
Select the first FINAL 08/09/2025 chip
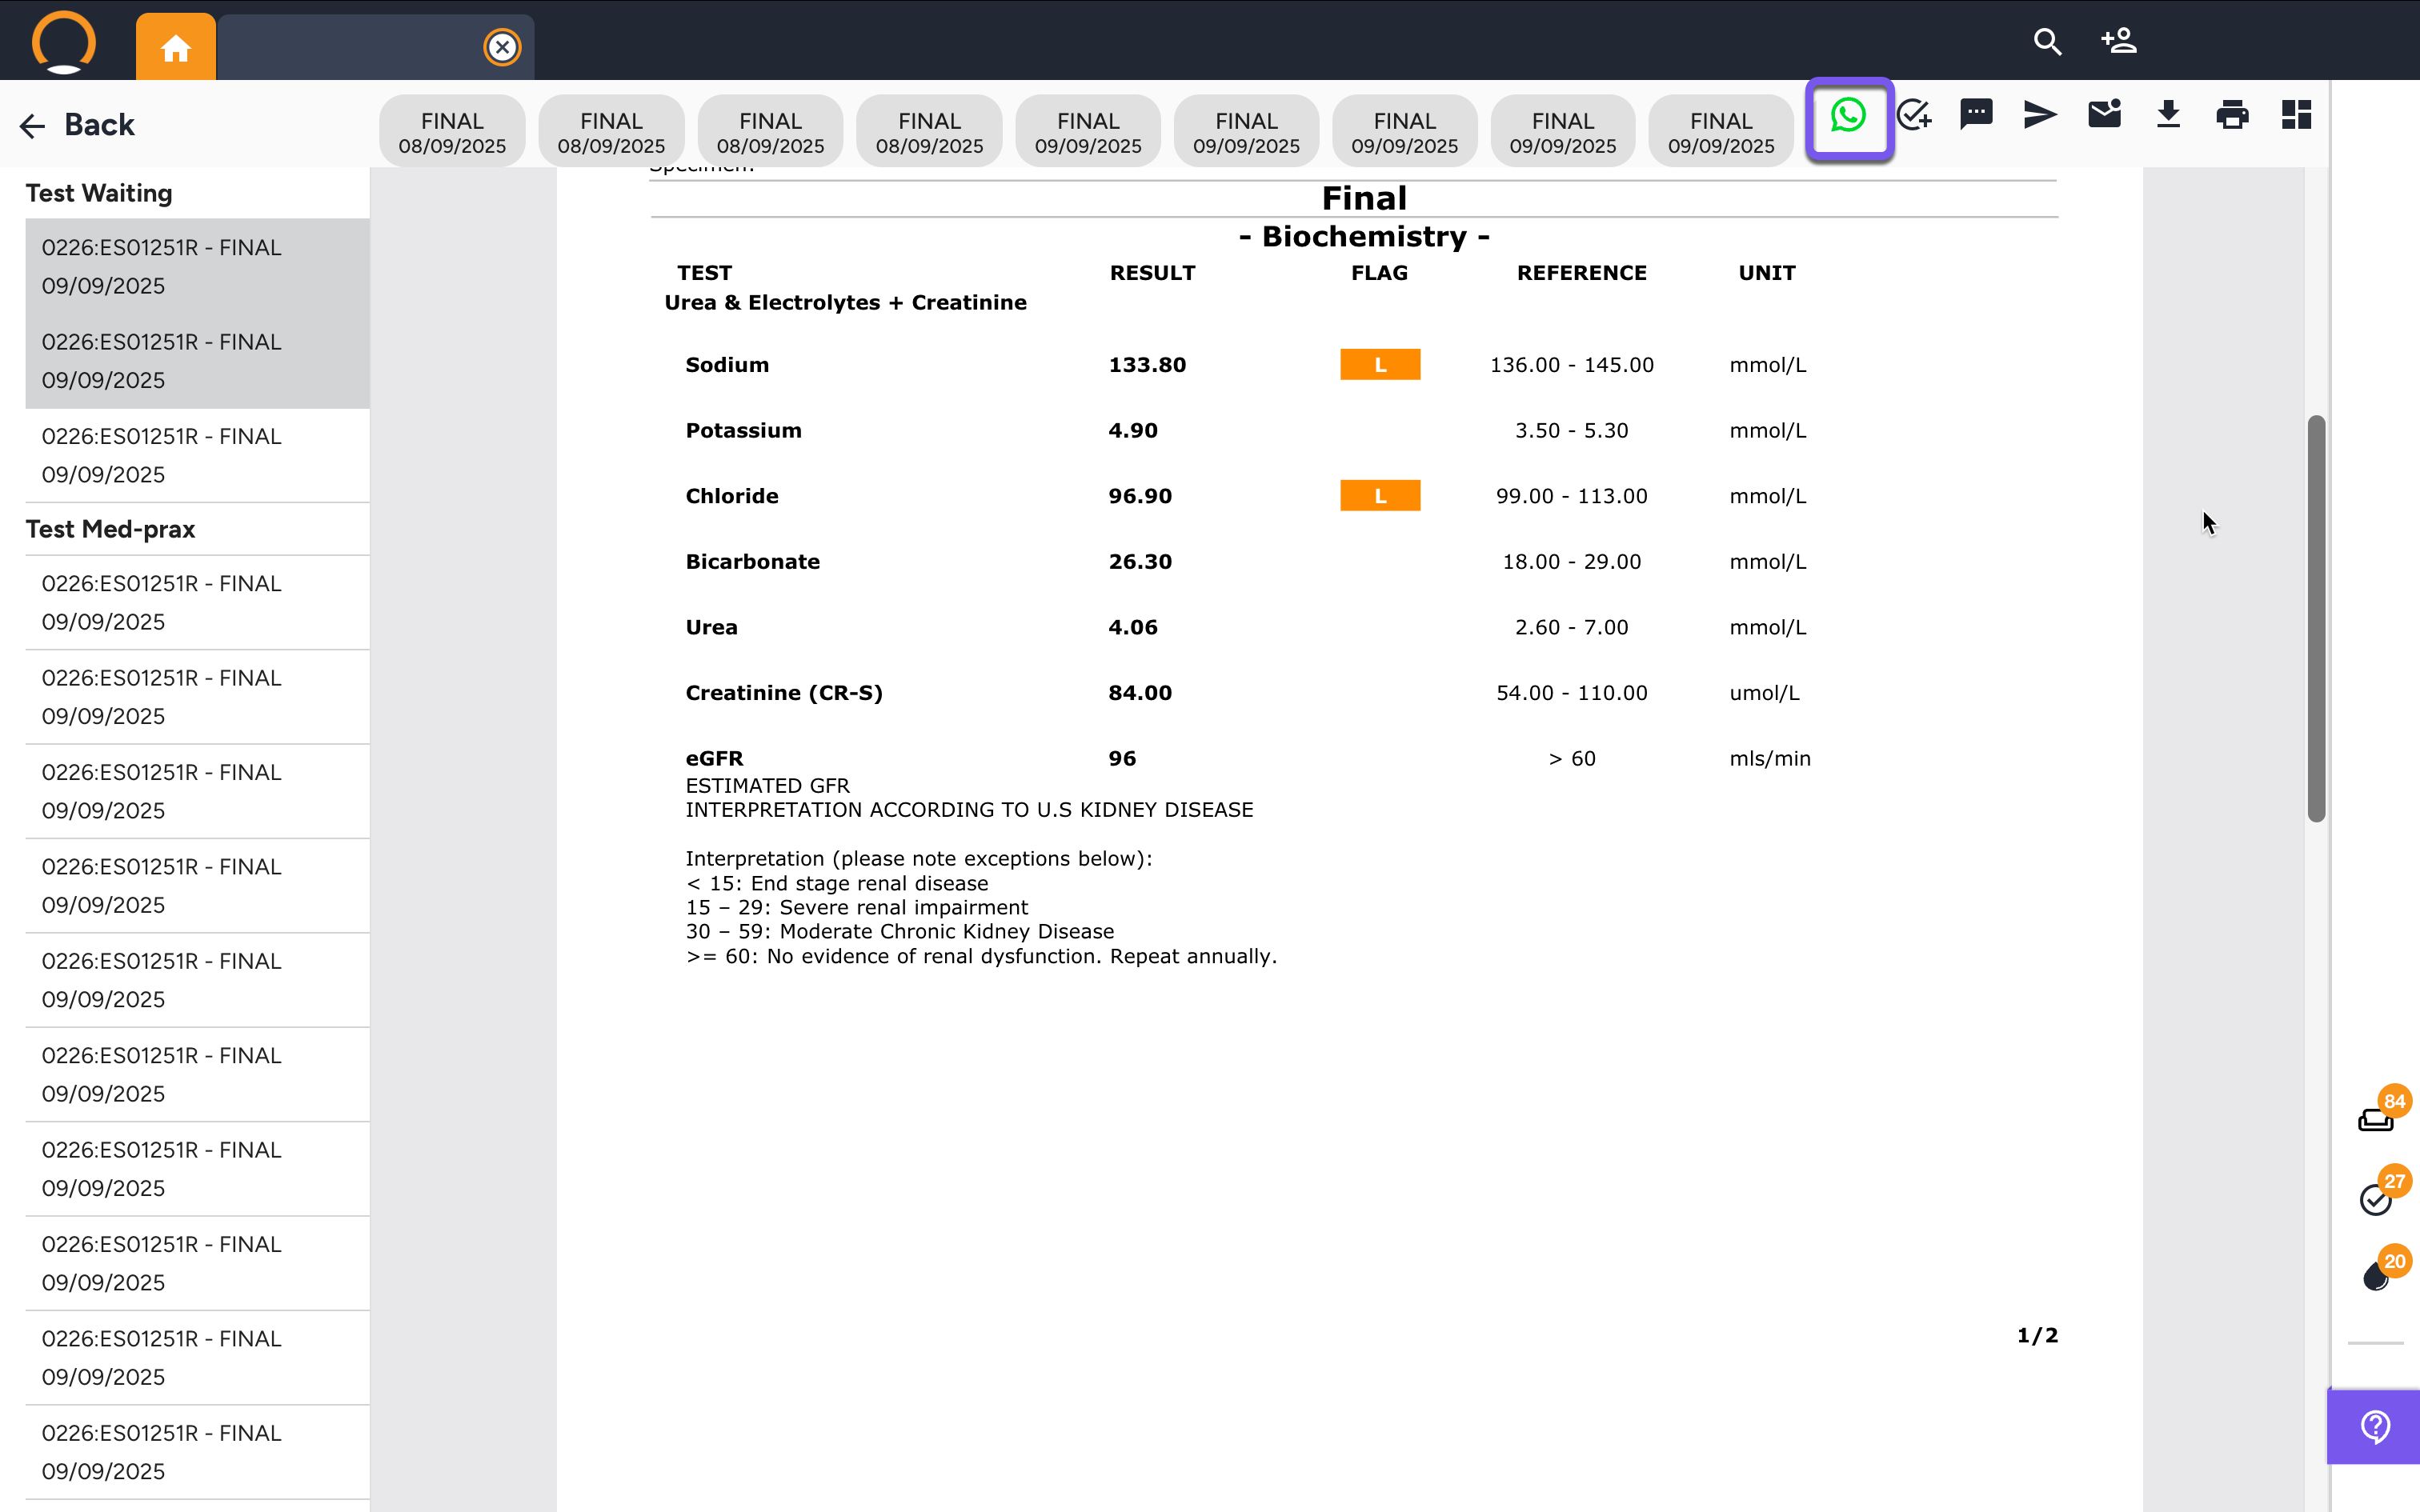tap(452, 133)
